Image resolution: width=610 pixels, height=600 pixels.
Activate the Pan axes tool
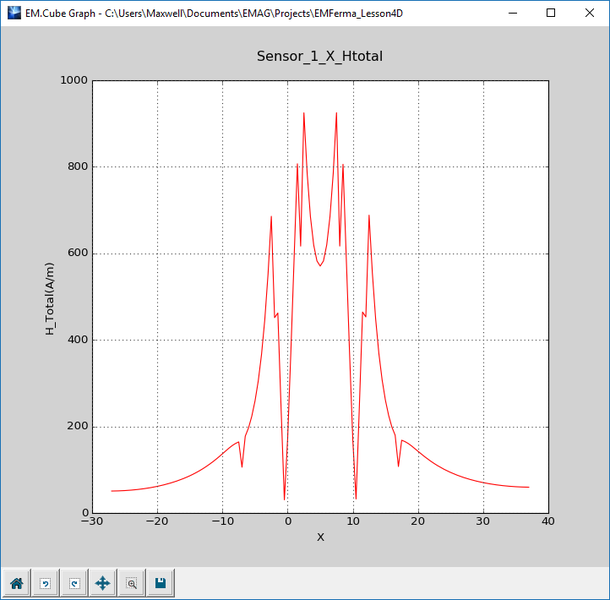tap(102, 582)
